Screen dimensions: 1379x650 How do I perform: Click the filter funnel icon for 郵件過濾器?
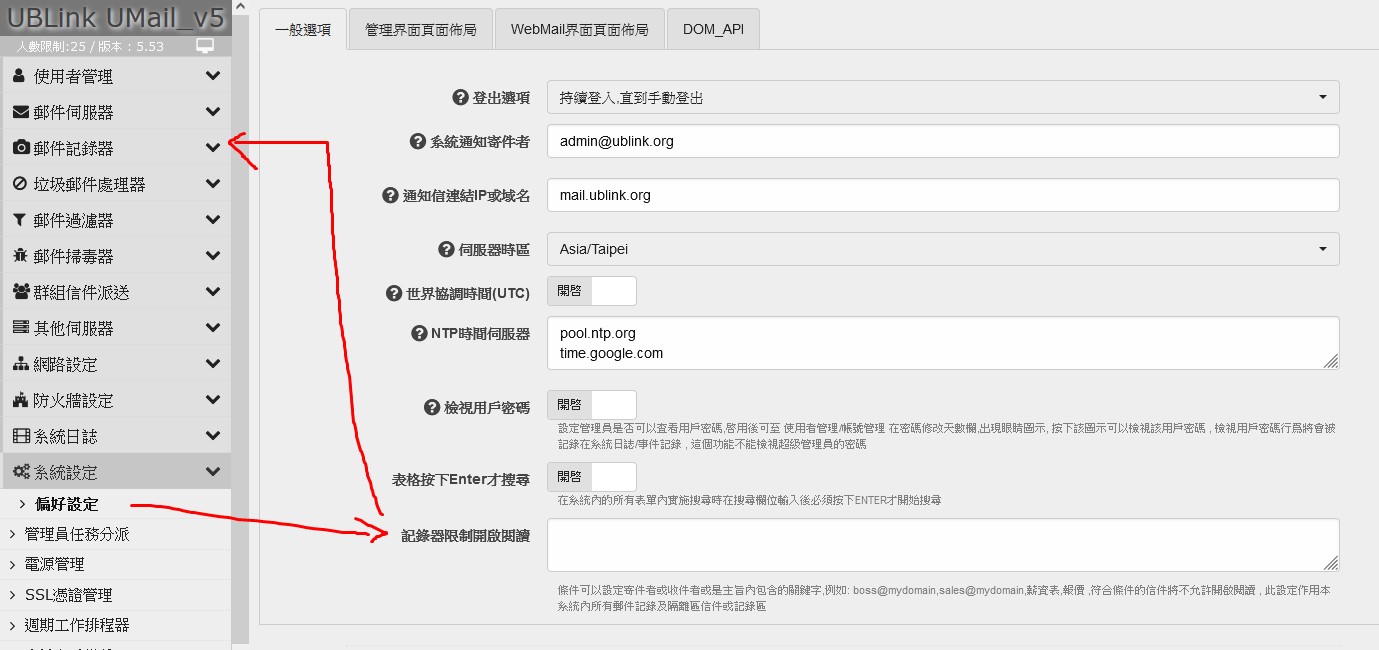[20, 220]
